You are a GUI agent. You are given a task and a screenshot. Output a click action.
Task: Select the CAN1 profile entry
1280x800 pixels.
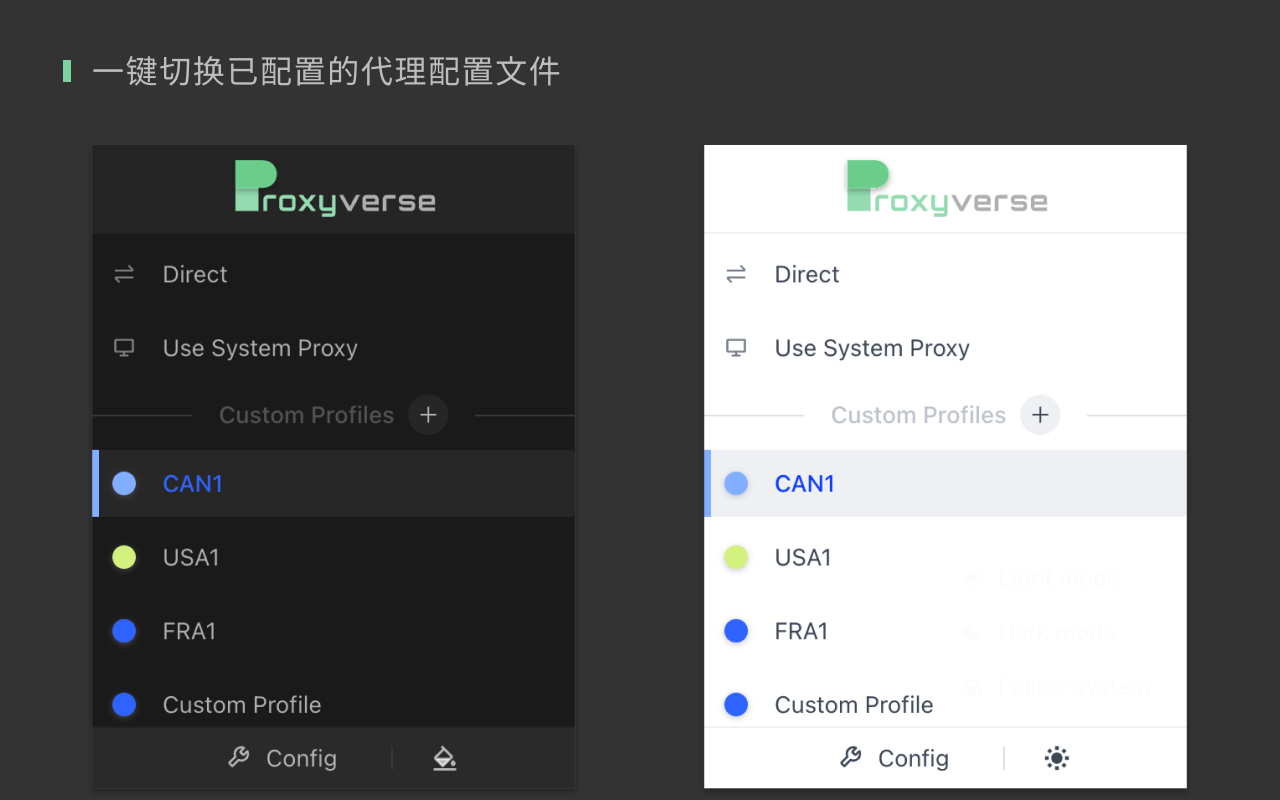[x=192, y=483]
